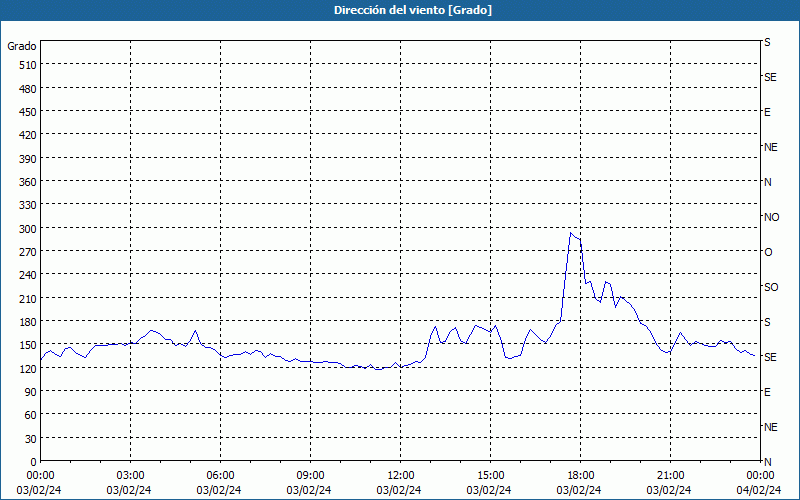Click the 90 degree axis label
This screenshot has height=500, width=800.
click(31, 392)
